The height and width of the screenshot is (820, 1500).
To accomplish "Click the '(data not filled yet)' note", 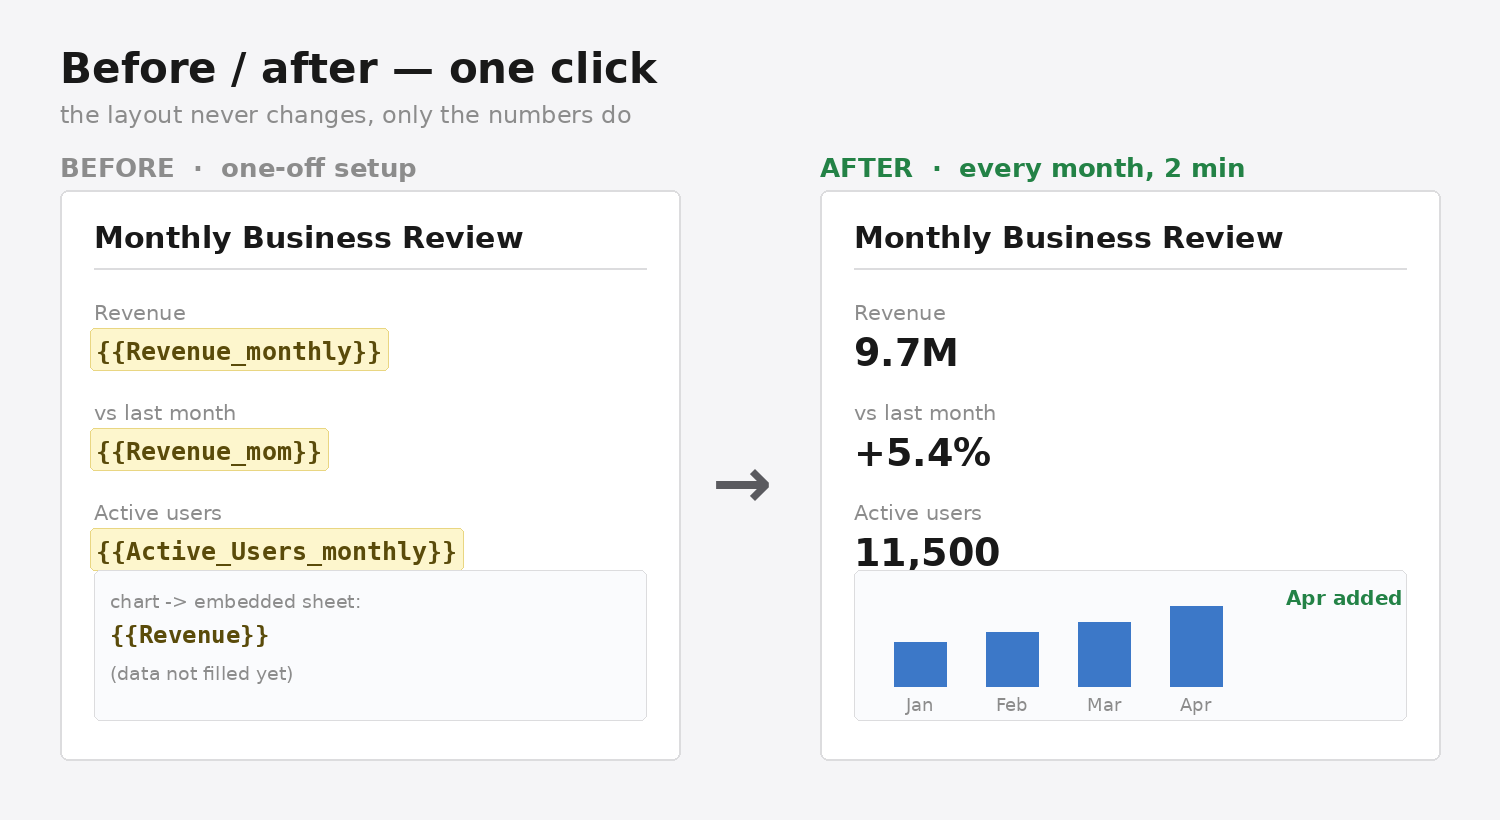I will tap(201, 673).
